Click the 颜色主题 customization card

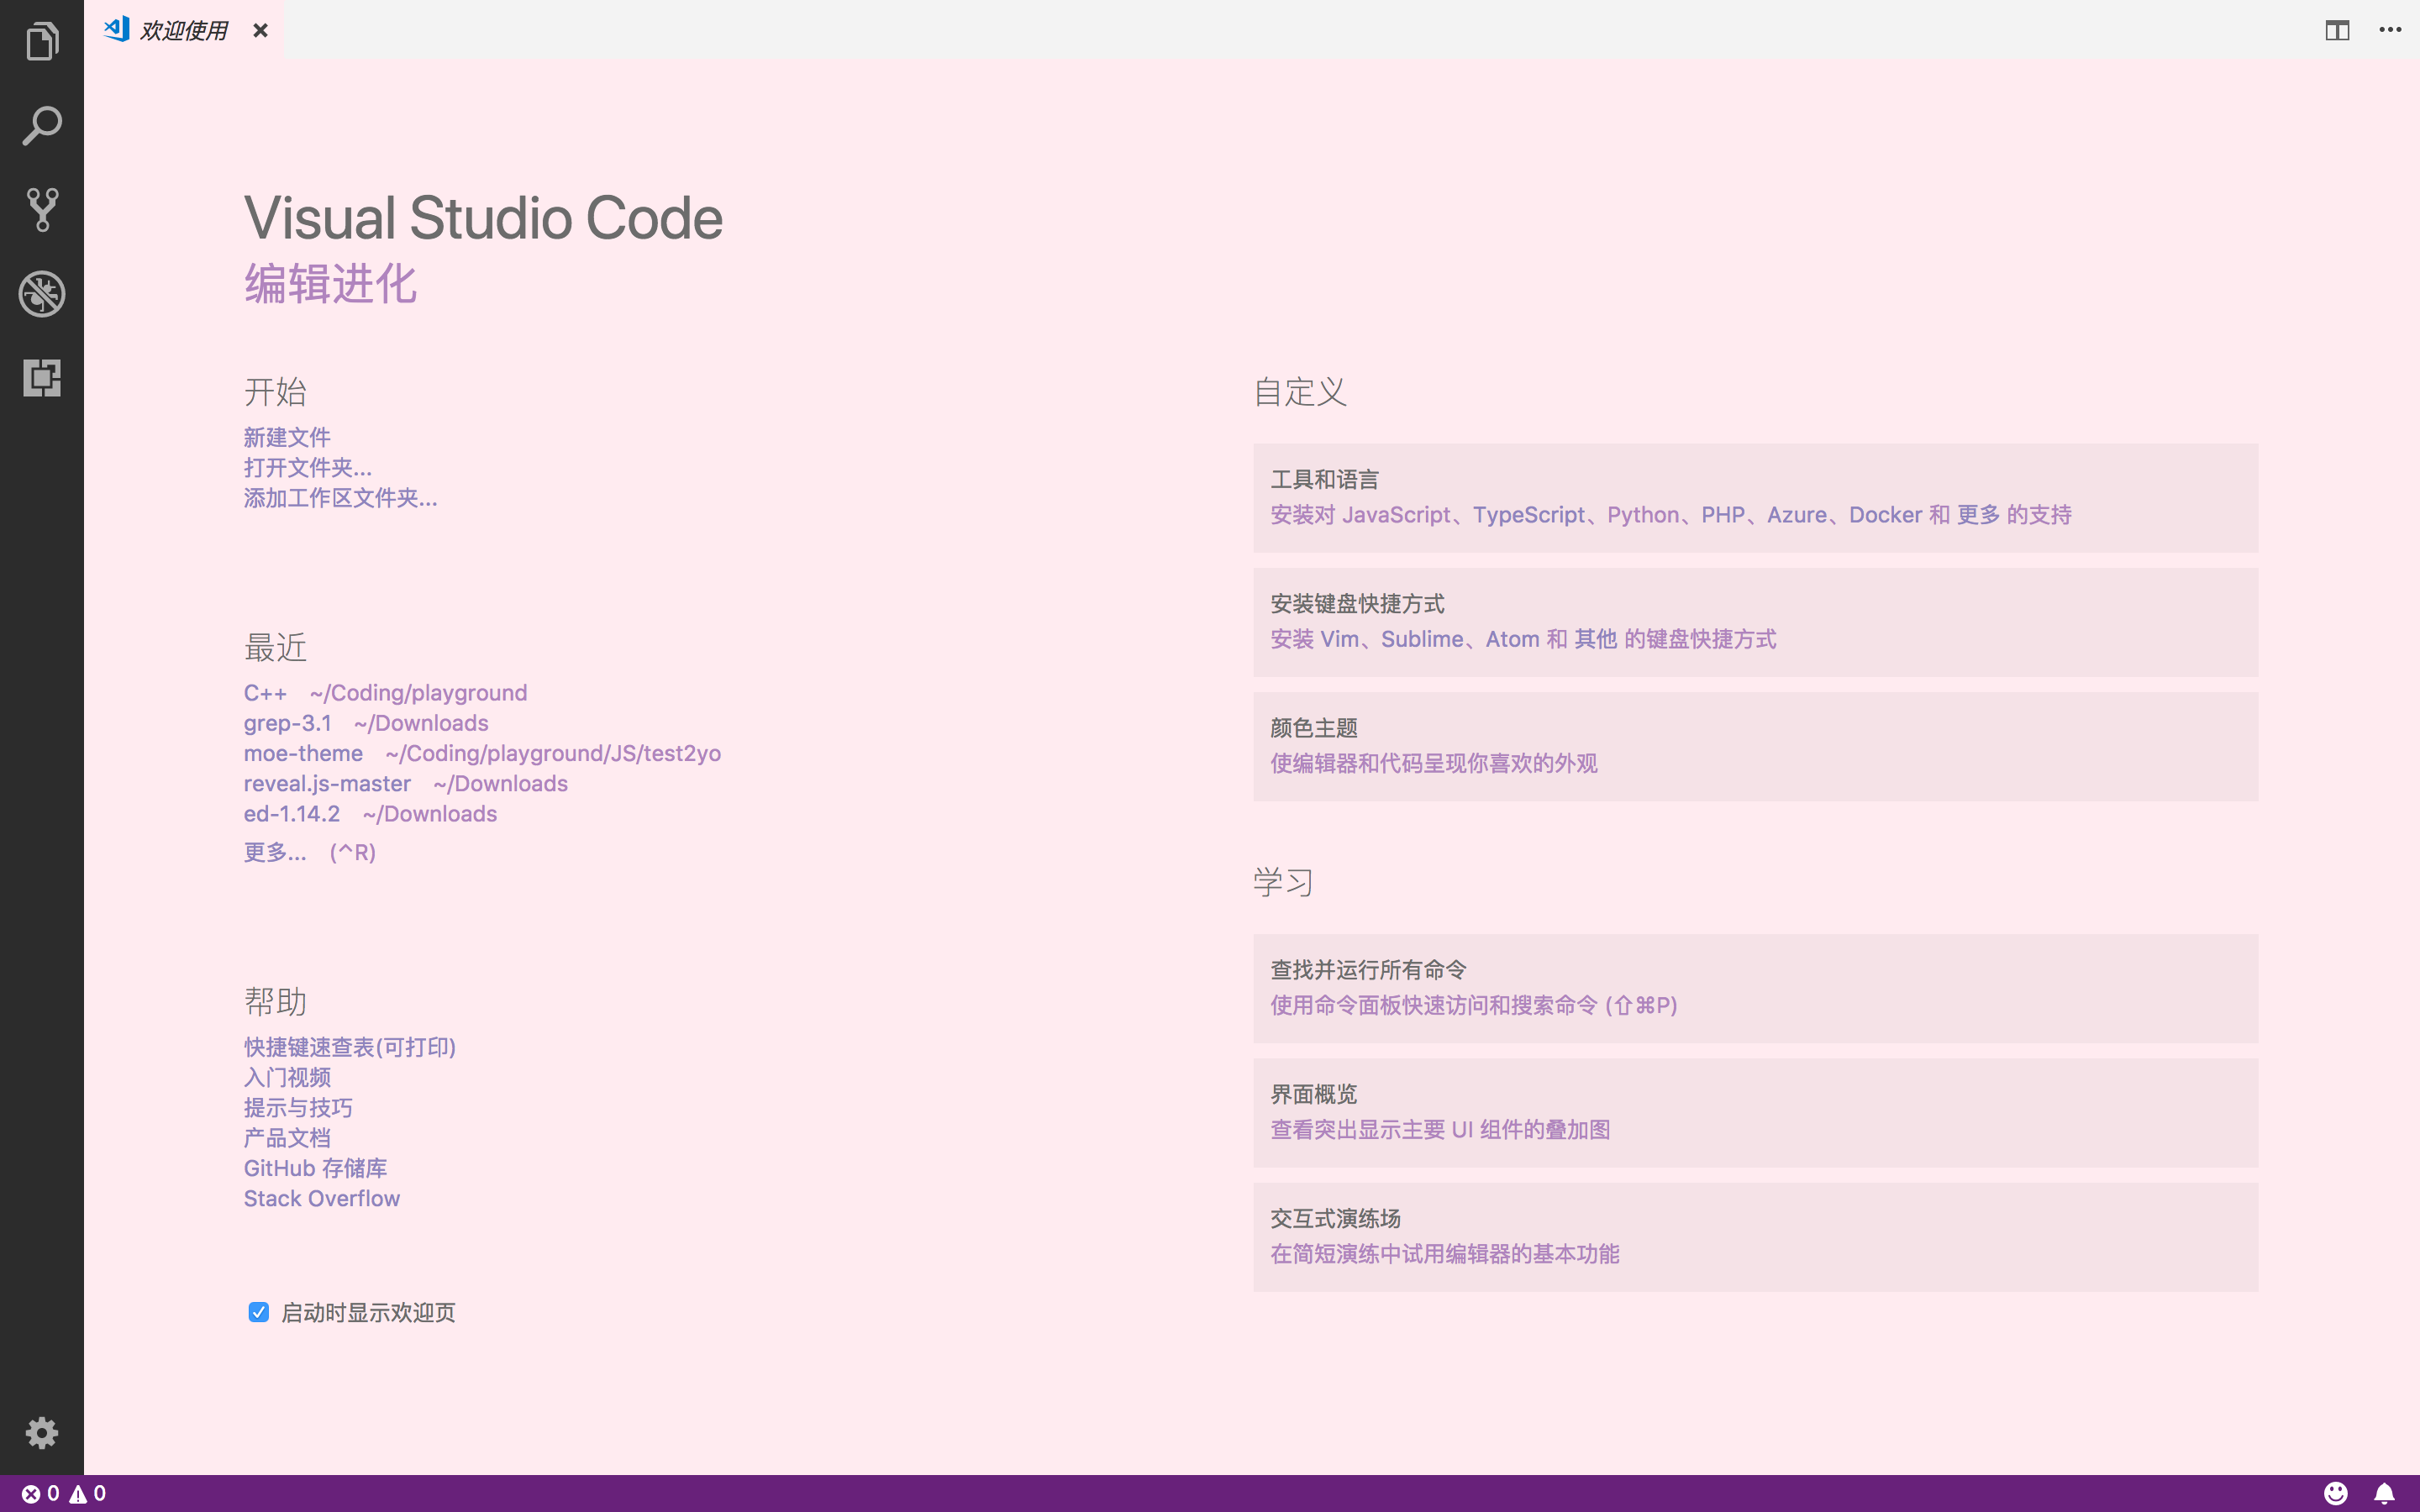(x=1755, y=746)
